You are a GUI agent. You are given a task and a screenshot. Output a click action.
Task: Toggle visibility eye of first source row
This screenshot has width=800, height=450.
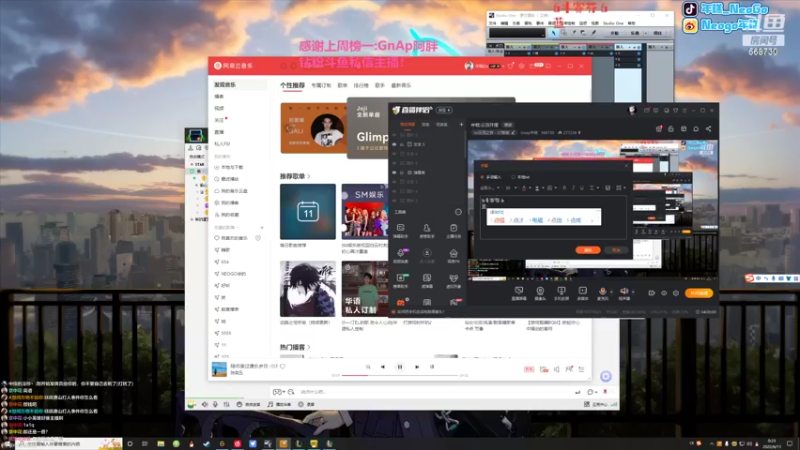pos(394,135)
